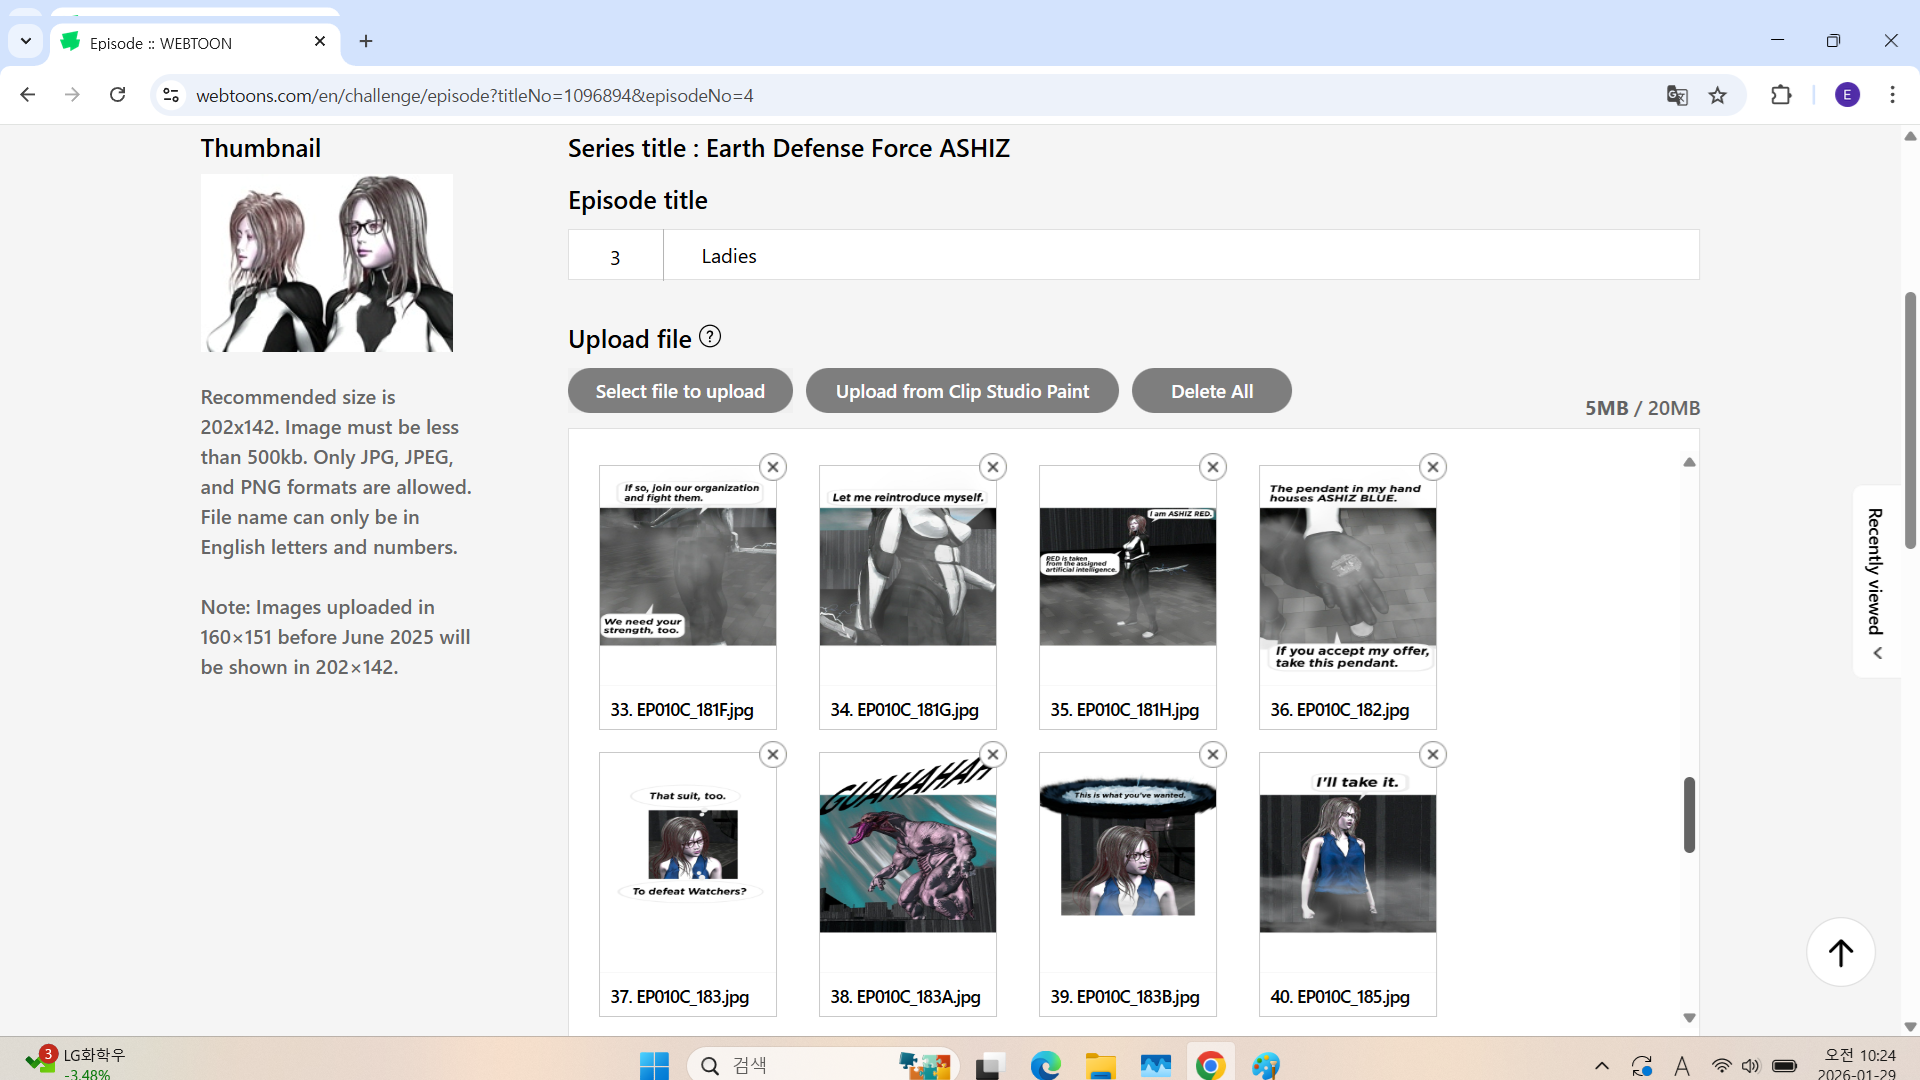Delete uploaded file 38 EP010C_183A.jpg
The height and width of the screenshot is (1080, 1920).
(x=993, y=755)
